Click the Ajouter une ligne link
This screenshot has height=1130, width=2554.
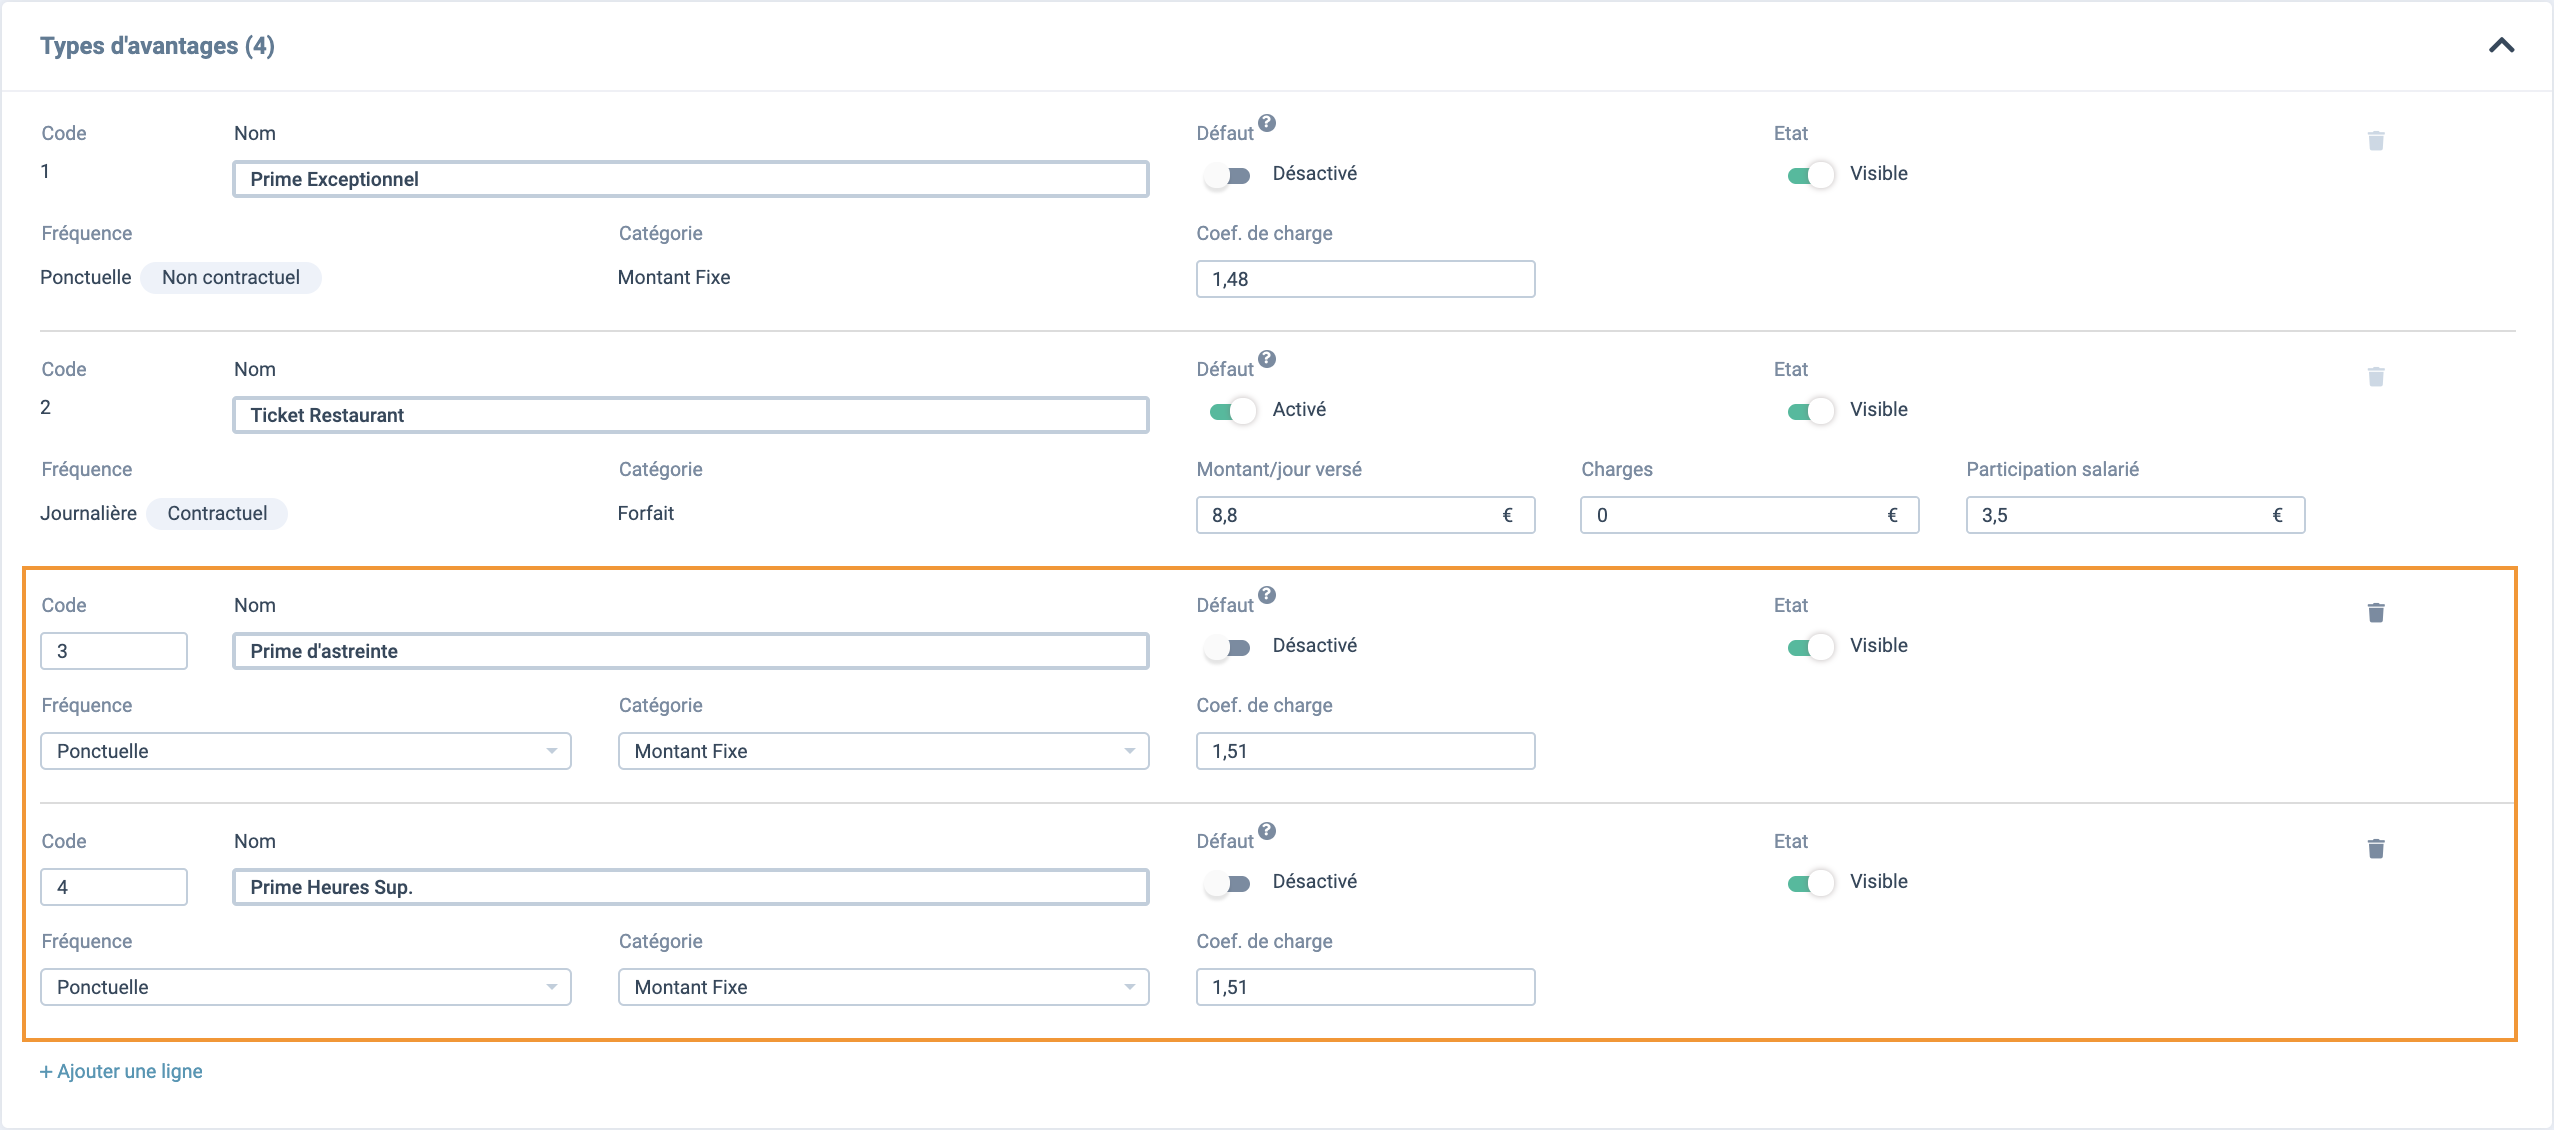(x=121, y=1071)
